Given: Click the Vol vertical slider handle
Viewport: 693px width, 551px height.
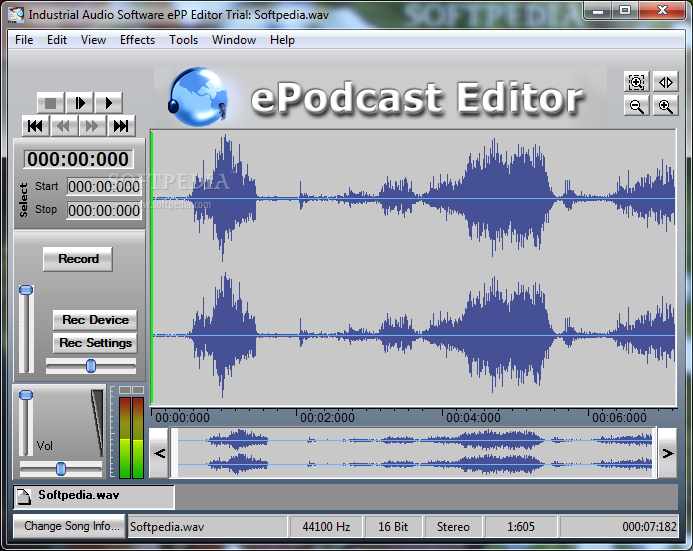Looking at the screenshot, I should [x=26, y=395].
